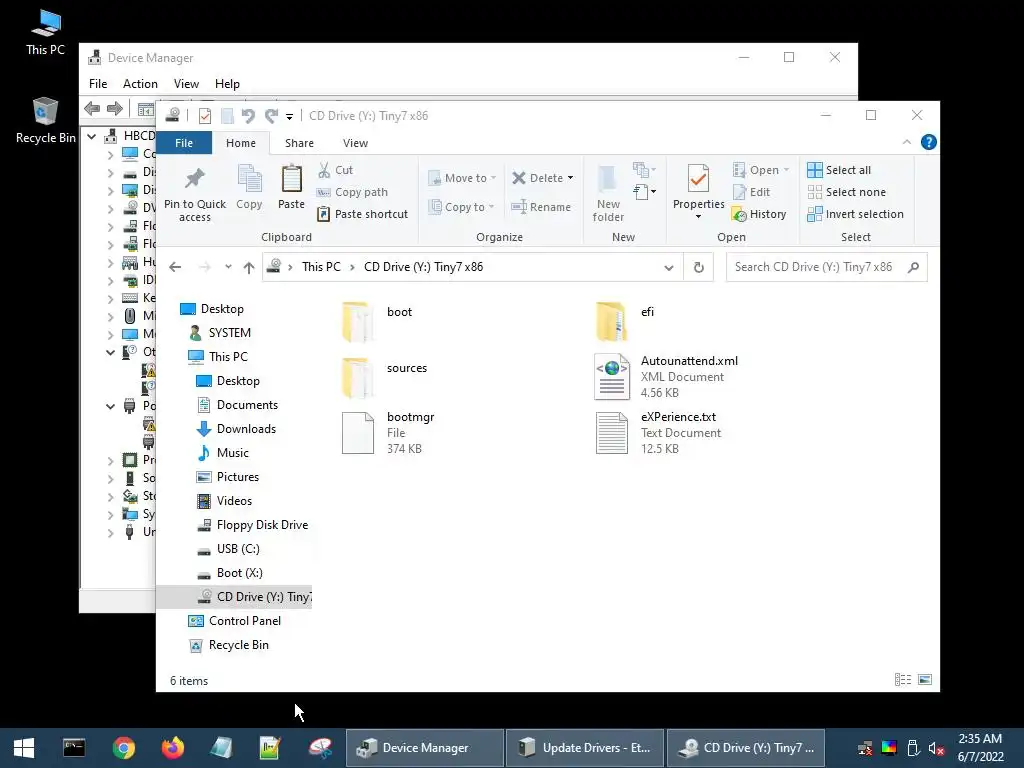Select the eXPerience.txt file
The height and width of the screenshot is (768, 1024).
[658, 433]
